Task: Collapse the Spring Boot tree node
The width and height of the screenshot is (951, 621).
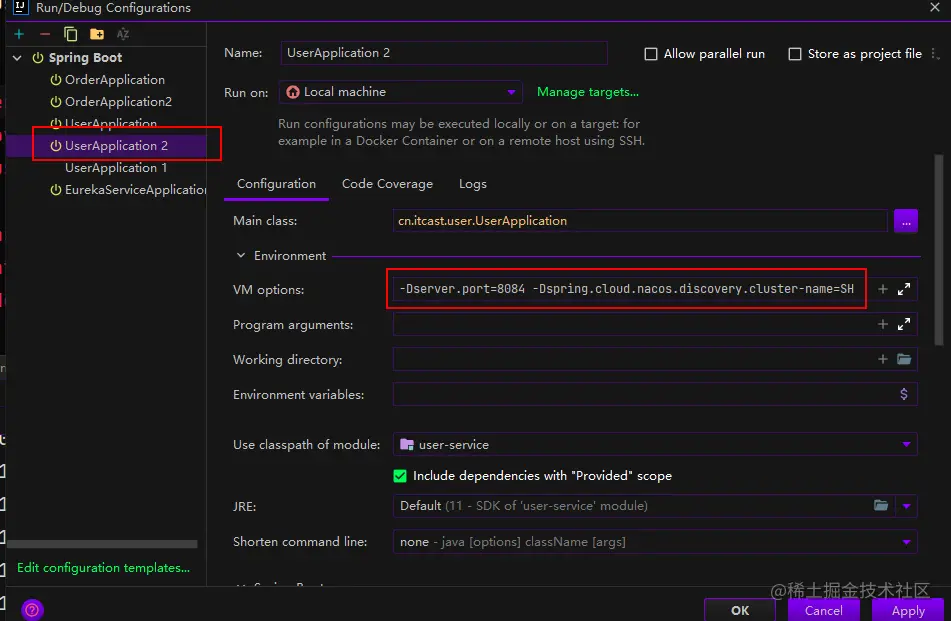Action: (18, 58)
